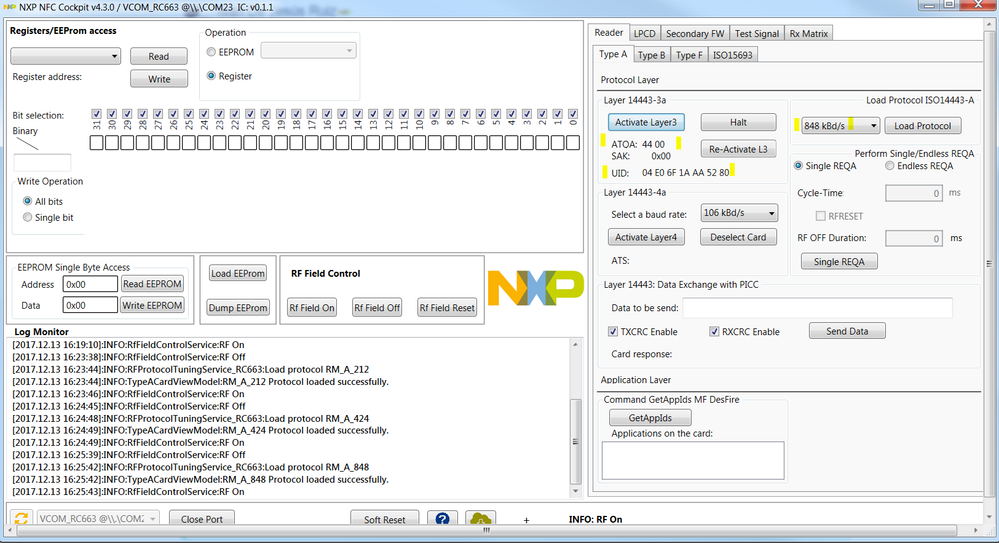This screenshot has width=999, height=543.
Task: Click the Log Monitor vertical scrollbar
Action: [575, 417]
